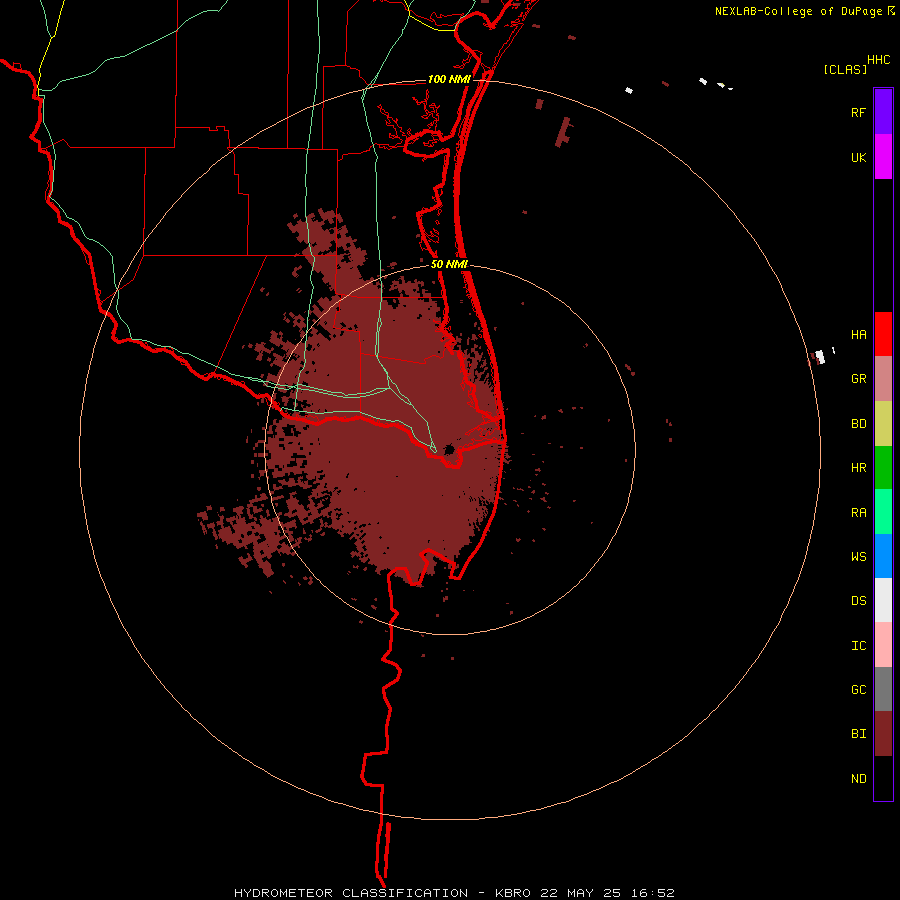Click the IC light pink legend swatch
The width and height of the screenshot is (900, 900).
tap(883, 645)
